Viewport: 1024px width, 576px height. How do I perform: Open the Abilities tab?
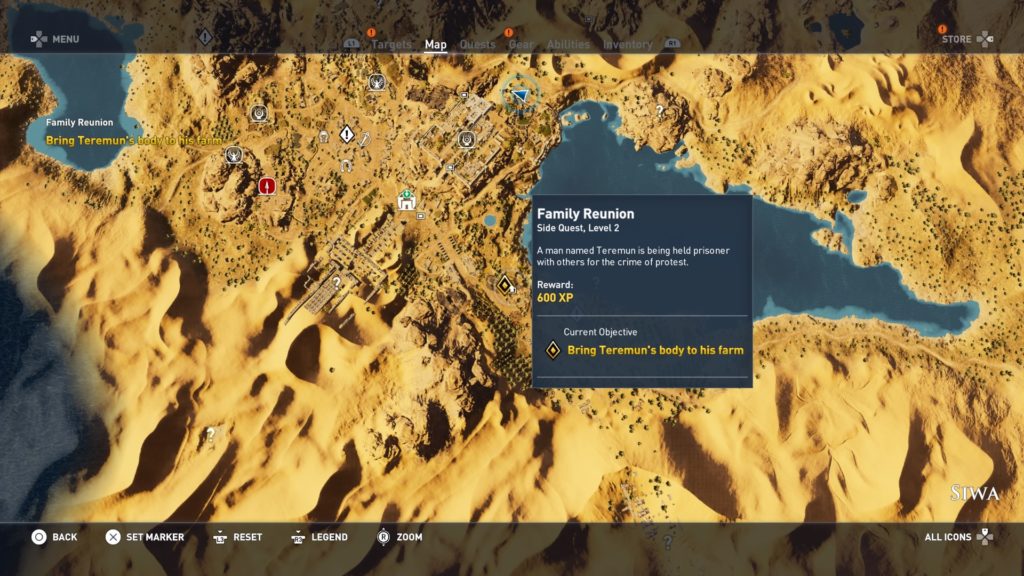pos(568,44)
